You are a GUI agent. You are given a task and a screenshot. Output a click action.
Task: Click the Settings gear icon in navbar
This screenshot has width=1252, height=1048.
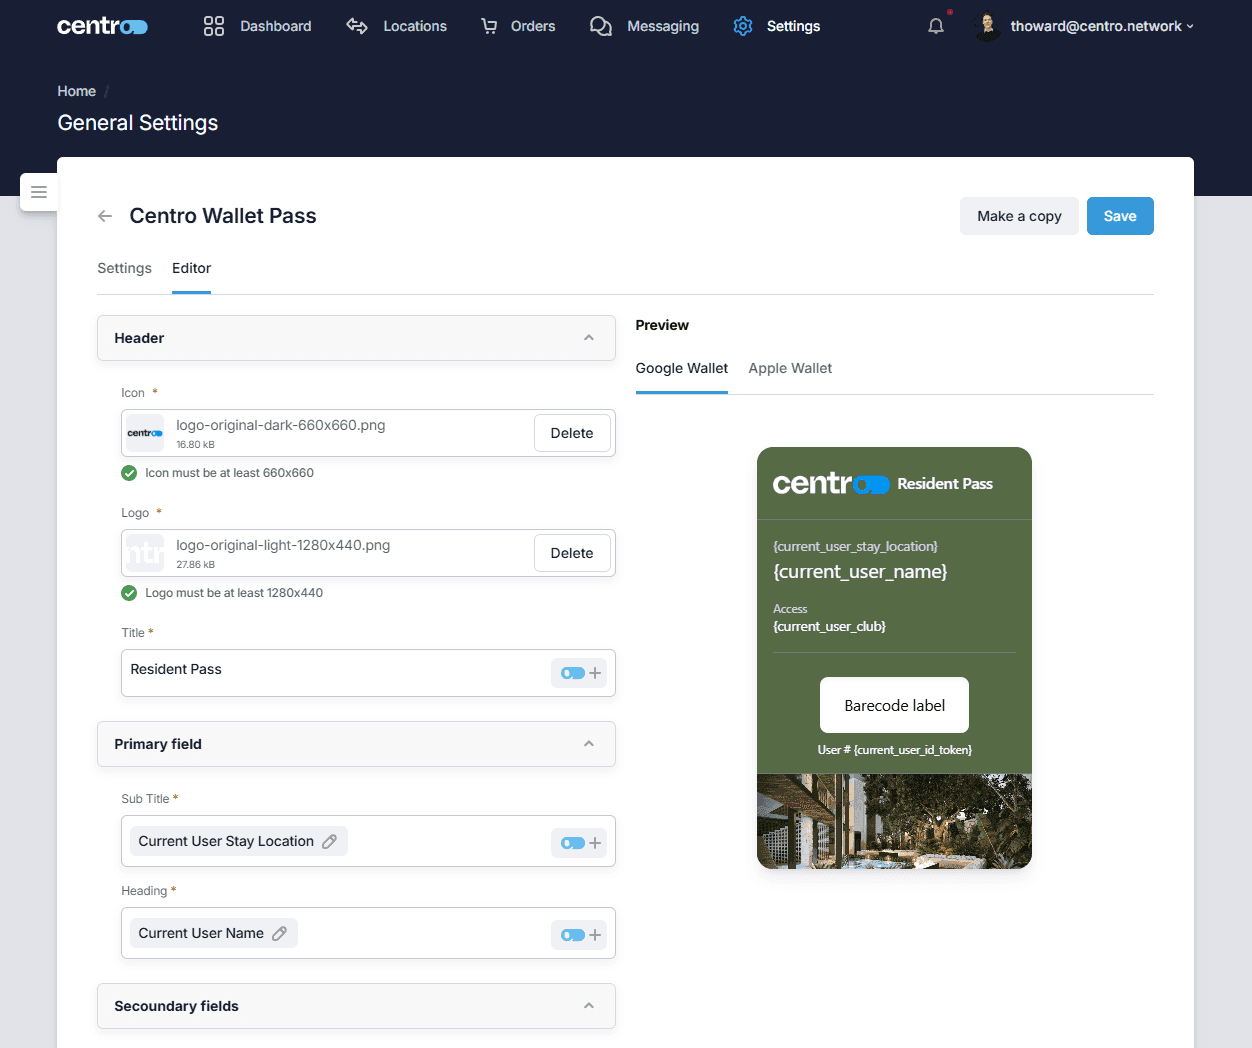[742, 26]
